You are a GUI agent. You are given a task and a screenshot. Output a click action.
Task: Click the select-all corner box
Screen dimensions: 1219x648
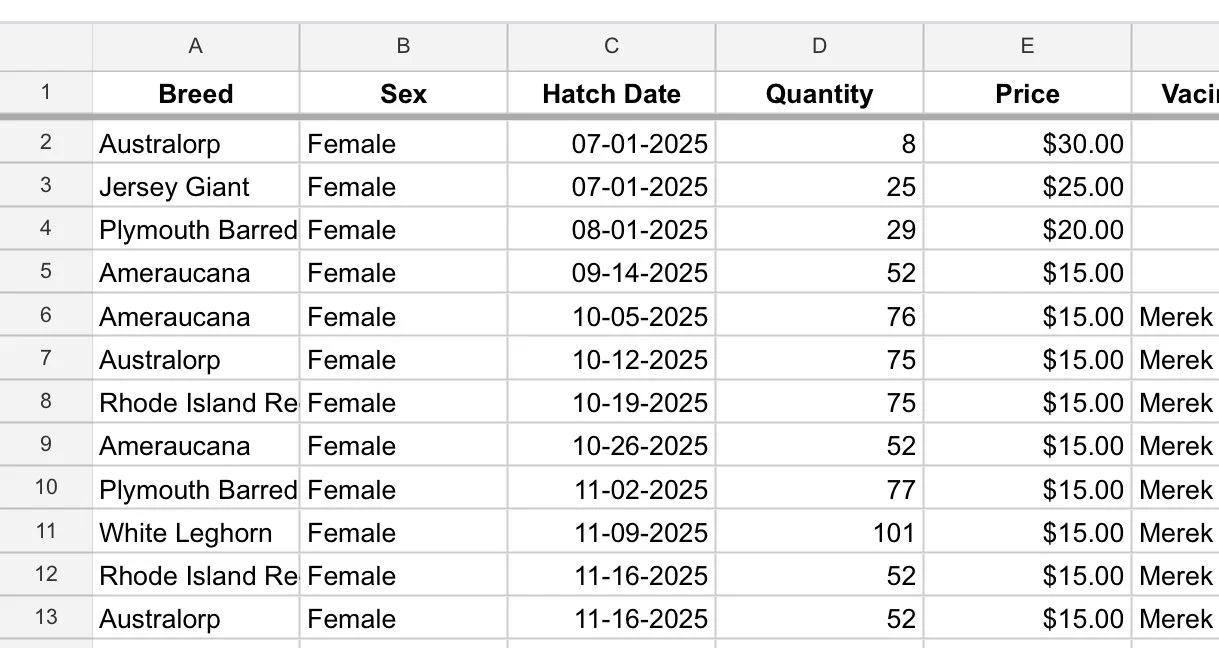(x=46, y=46)
